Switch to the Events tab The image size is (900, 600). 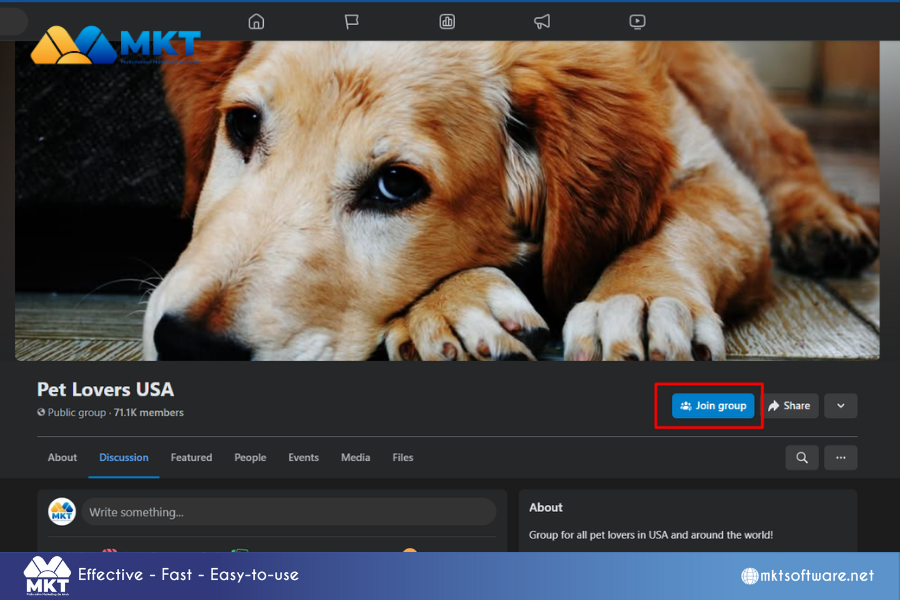[x=304, y=458]
